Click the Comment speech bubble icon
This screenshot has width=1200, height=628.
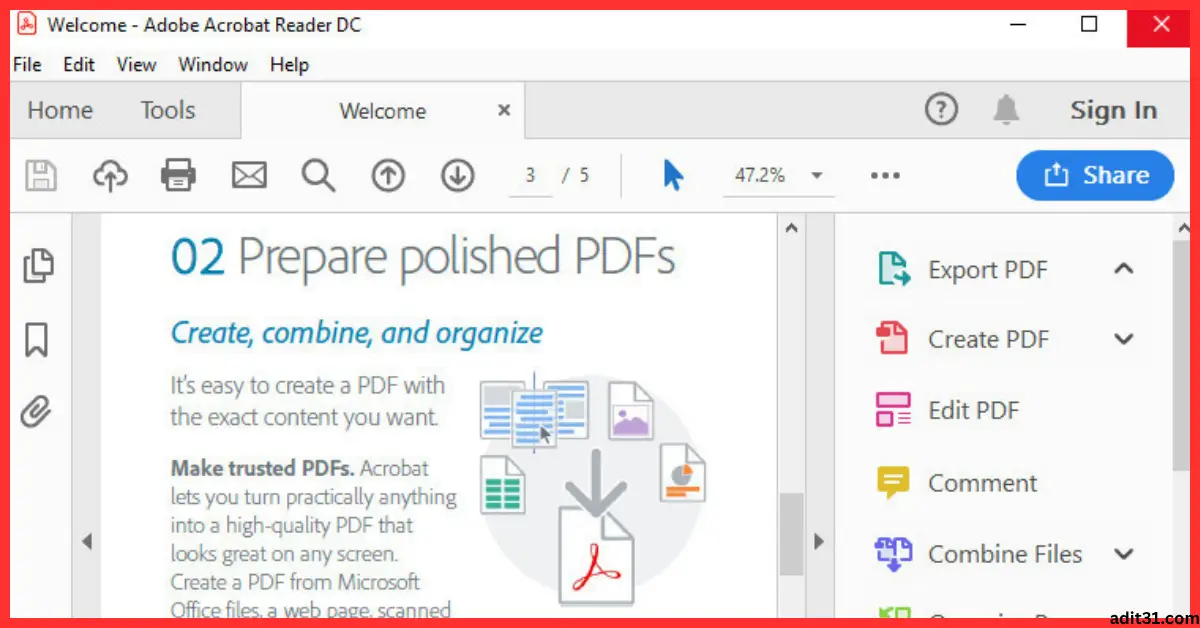[892, 483]
